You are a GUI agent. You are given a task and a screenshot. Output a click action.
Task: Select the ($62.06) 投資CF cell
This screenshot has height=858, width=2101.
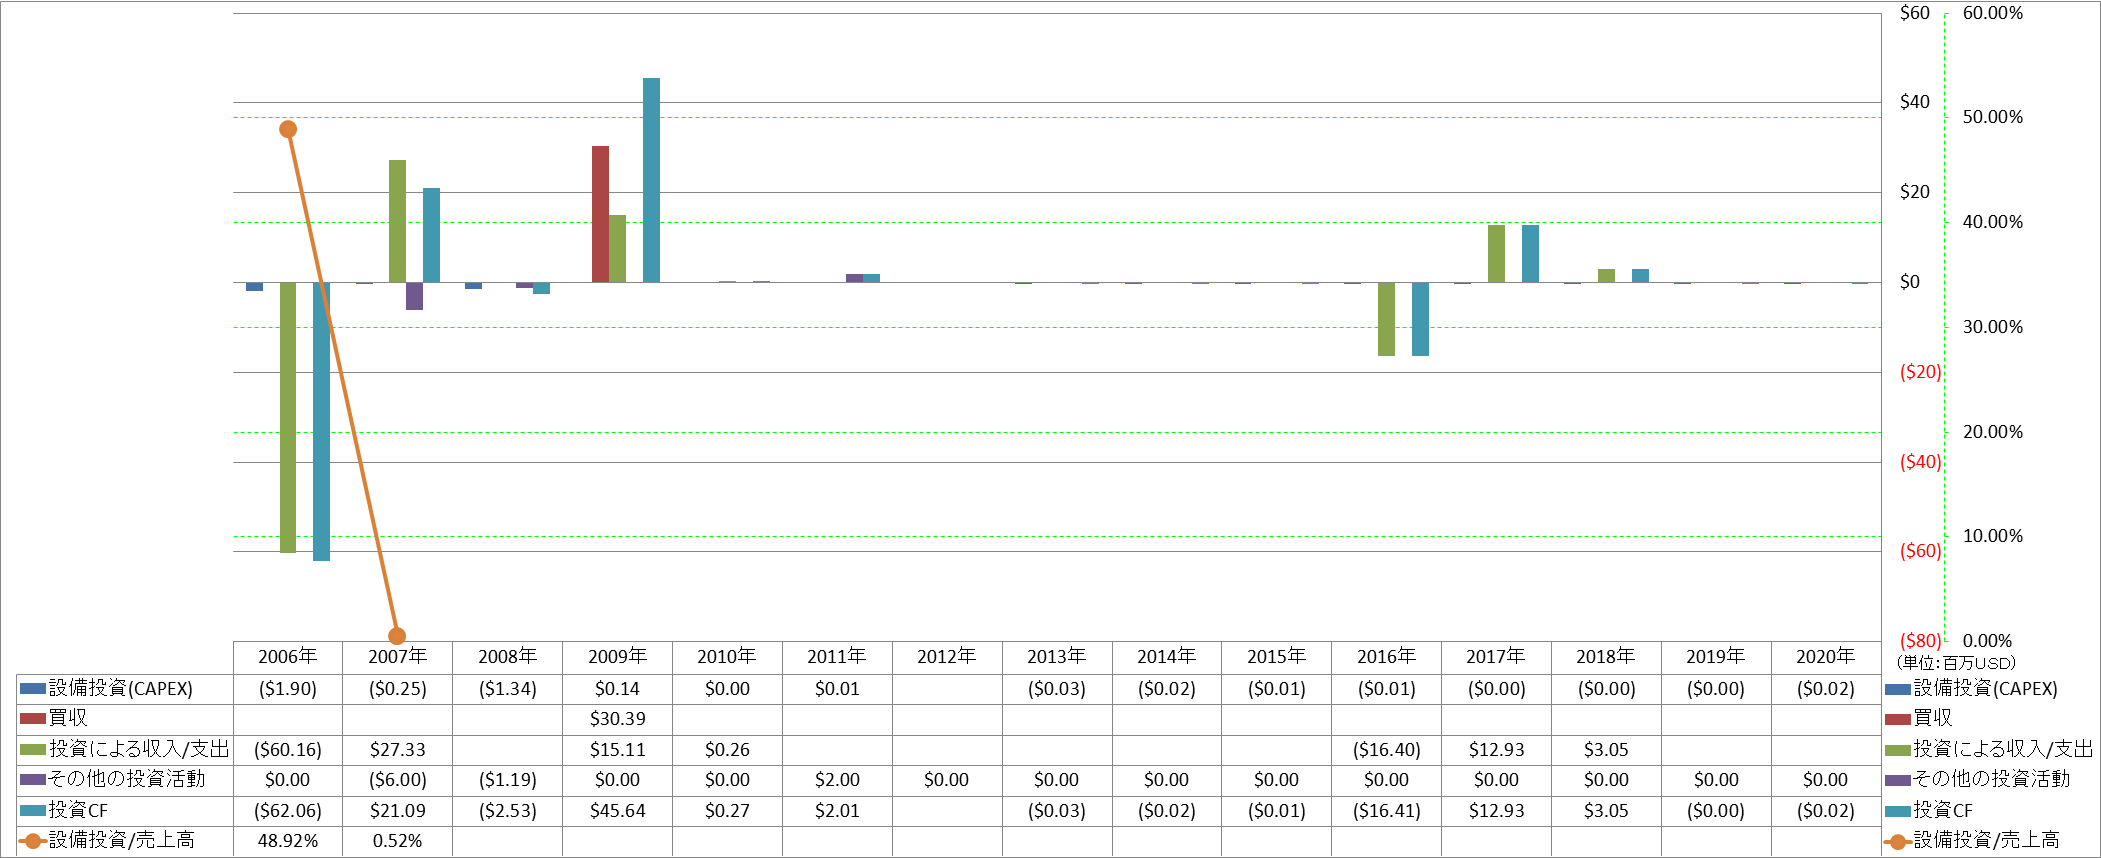(288, 811)
